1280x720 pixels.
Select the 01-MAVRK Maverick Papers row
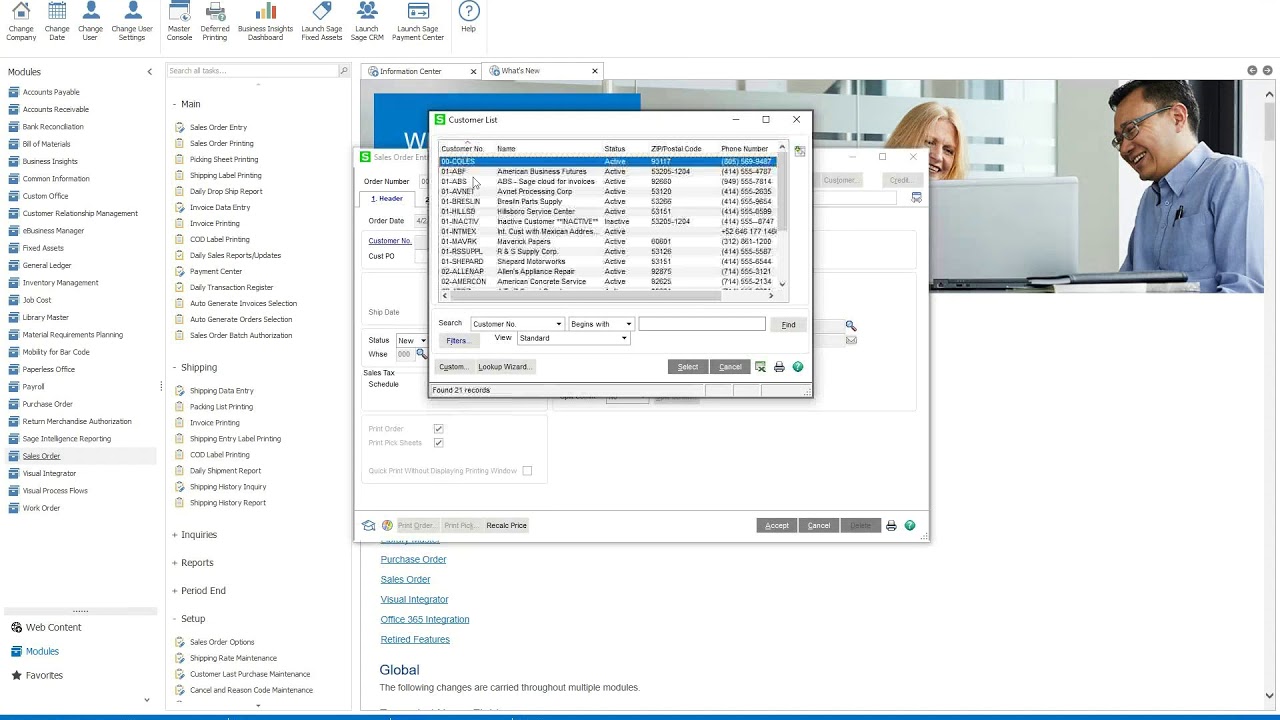coord(607,242)
